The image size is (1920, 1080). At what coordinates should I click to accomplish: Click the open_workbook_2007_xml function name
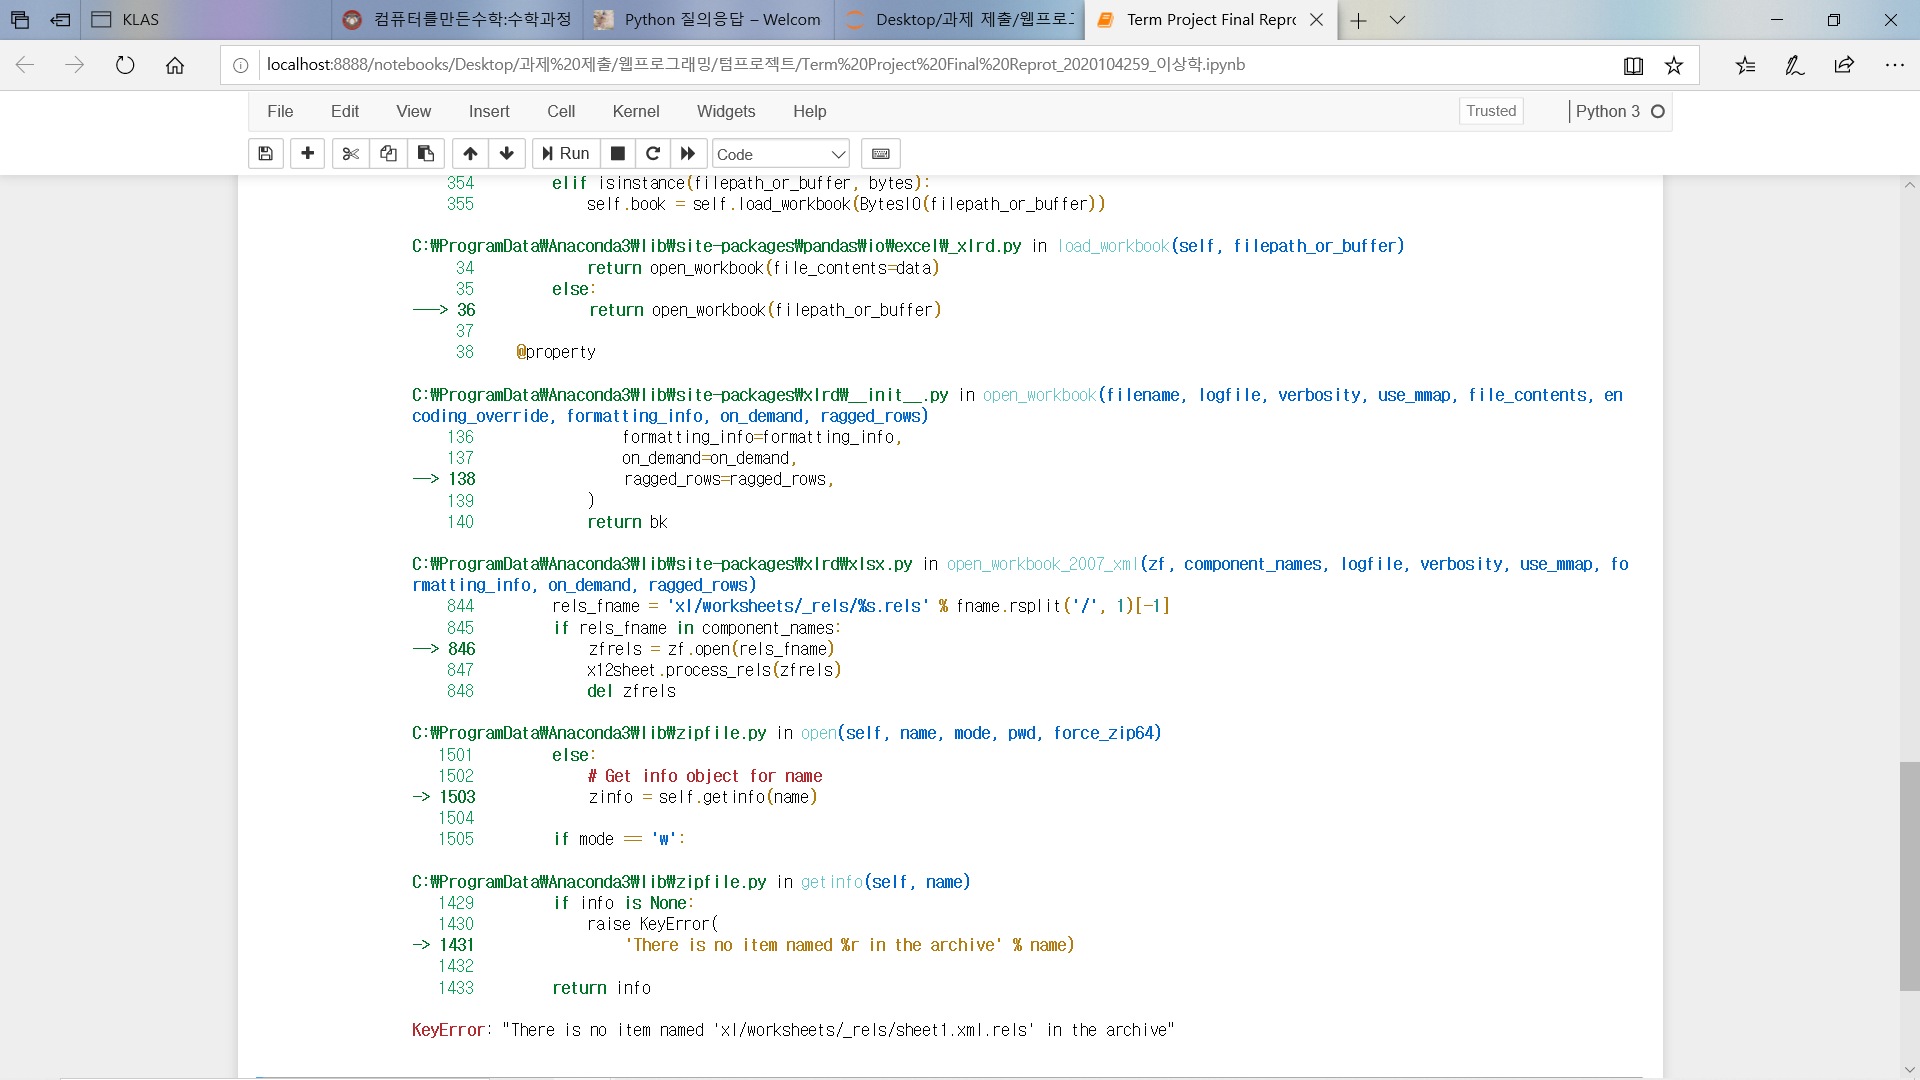[1043, 564]
